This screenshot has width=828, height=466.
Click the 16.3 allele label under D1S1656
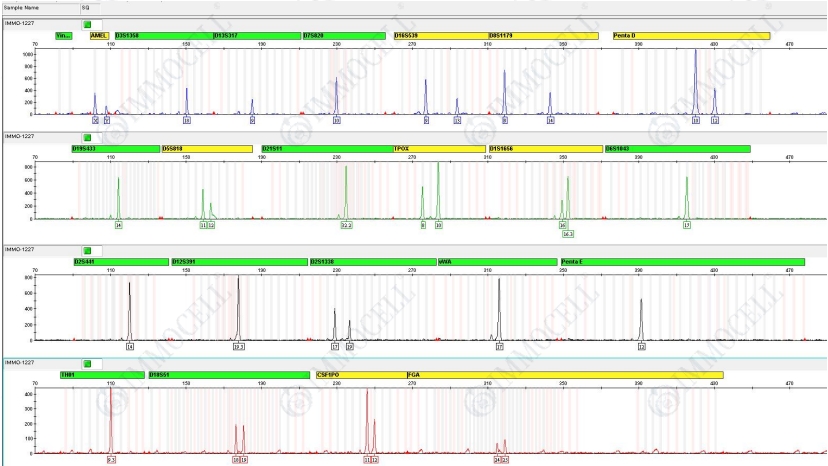pyautogui.click(x=568, y=234)
